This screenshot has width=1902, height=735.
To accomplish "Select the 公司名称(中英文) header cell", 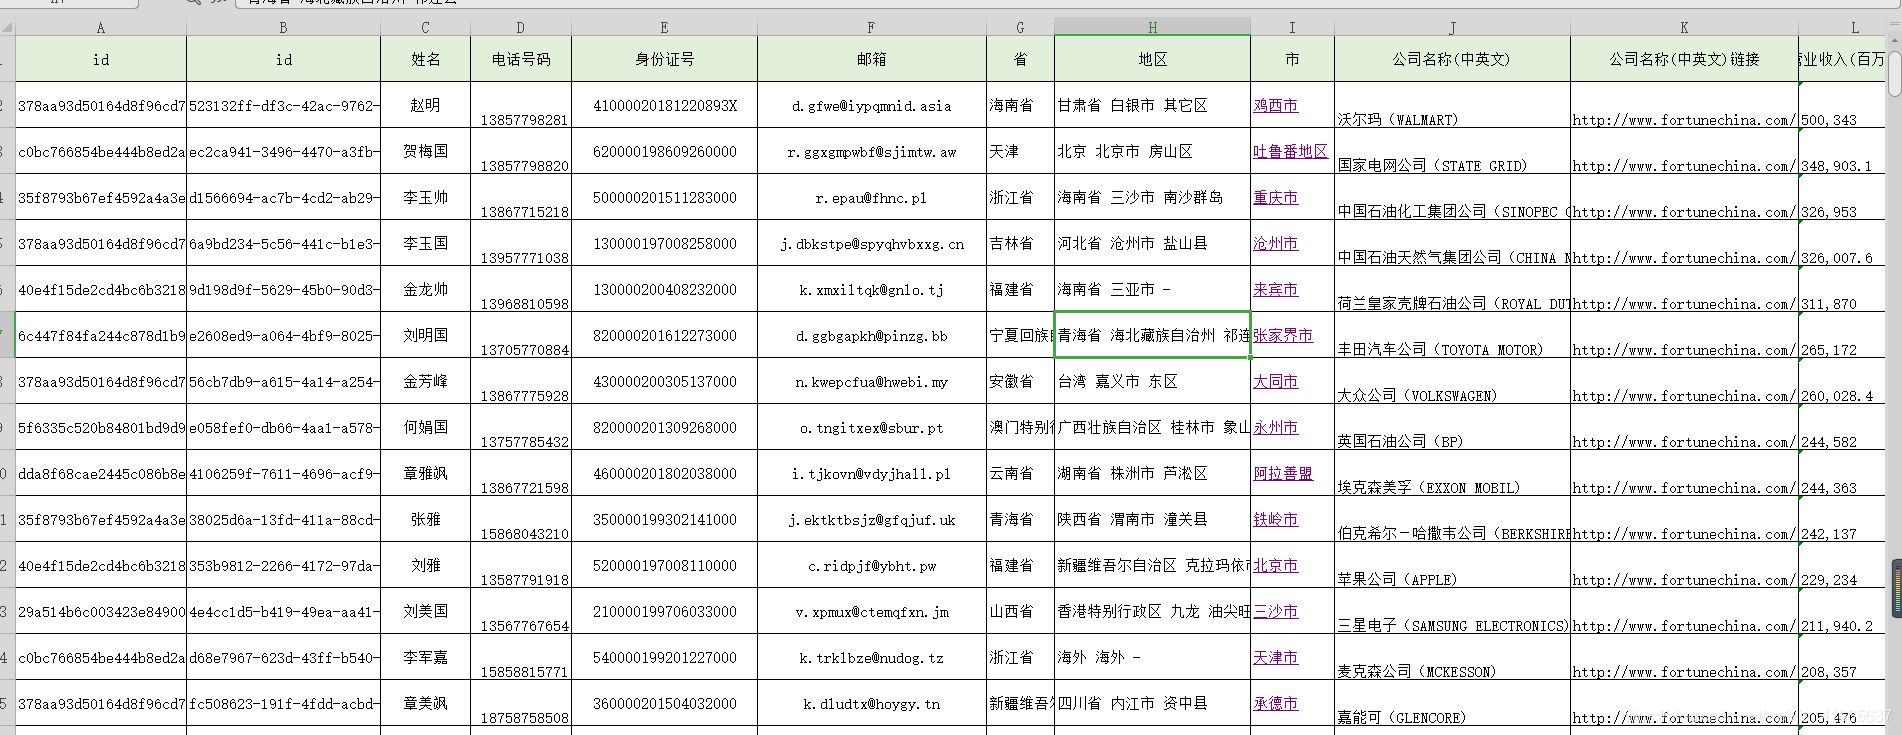I will 1452,59.
